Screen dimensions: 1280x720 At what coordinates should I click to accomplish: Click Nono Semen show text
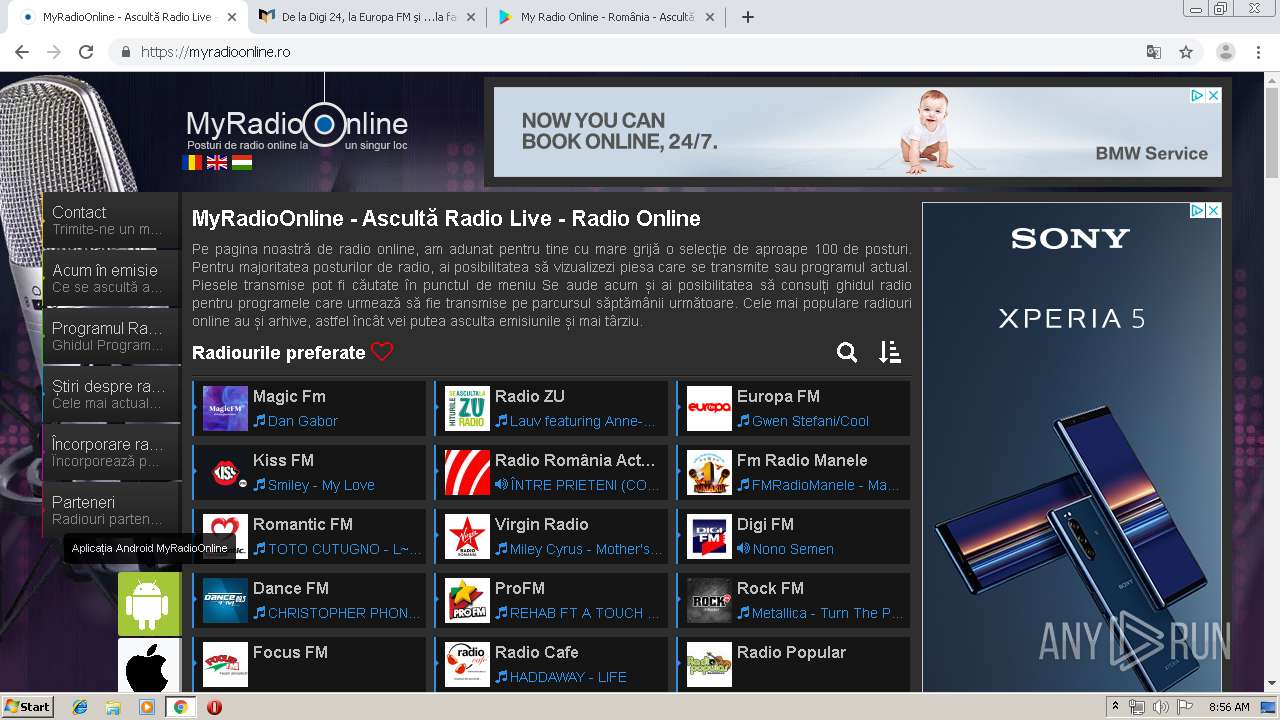coord(793,549)
